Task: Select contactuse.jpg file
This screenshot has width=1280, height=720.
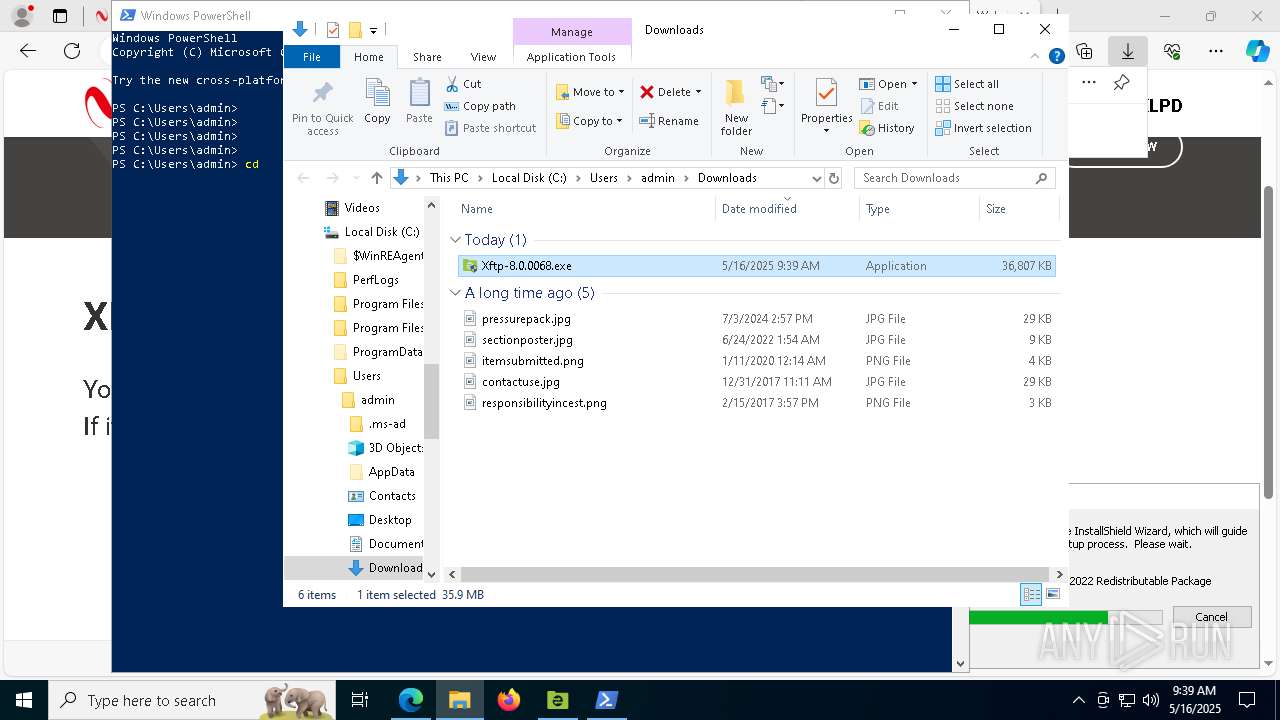Action: [x=756, y=382]
